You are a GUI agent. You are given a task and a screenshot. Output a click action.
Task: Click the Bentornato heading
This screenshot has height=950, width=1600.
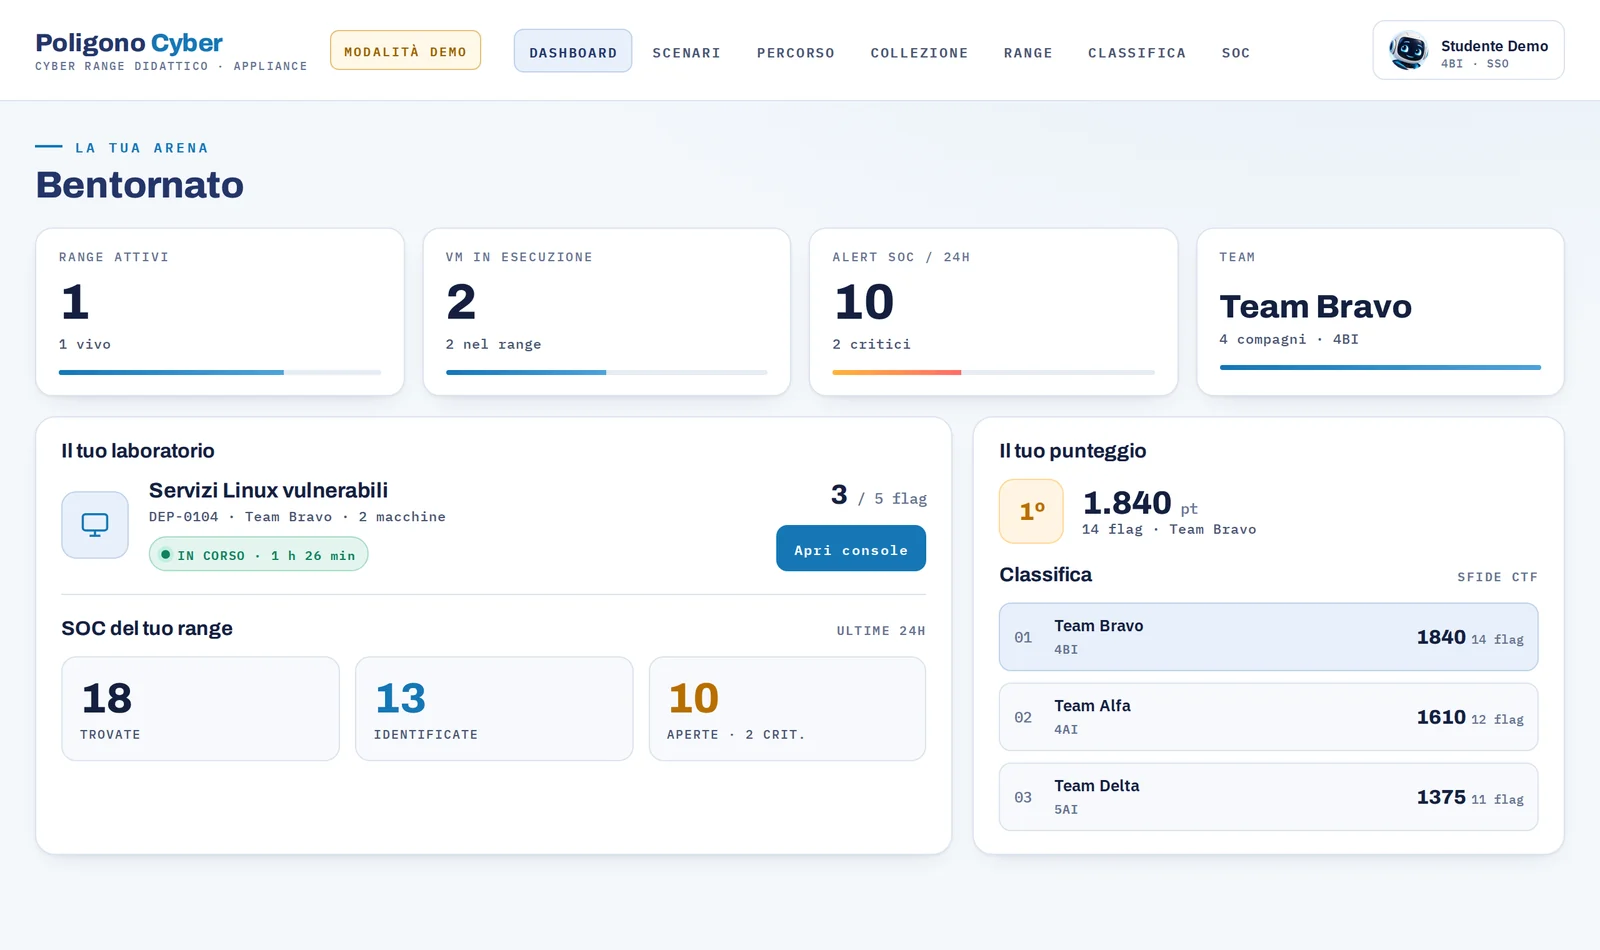click(x=140, y=185)
